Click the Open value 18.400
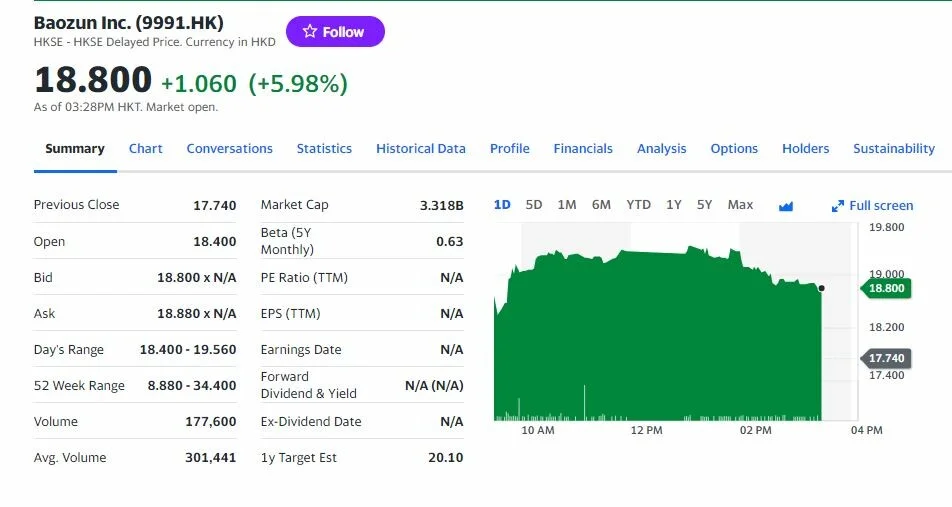Viewport: 952px width, 507px height. pyautogui.click(x=214, y=242)
